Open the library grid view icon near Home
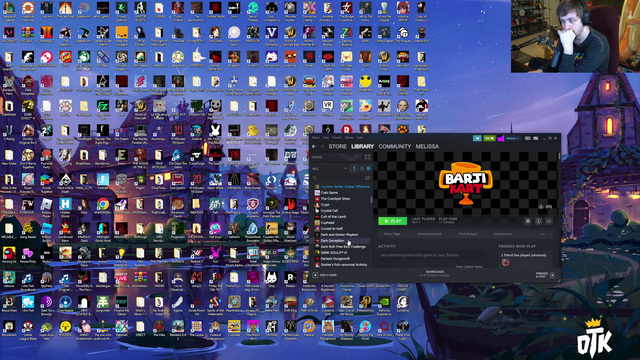The image size is (640, 360). point(367,157)
